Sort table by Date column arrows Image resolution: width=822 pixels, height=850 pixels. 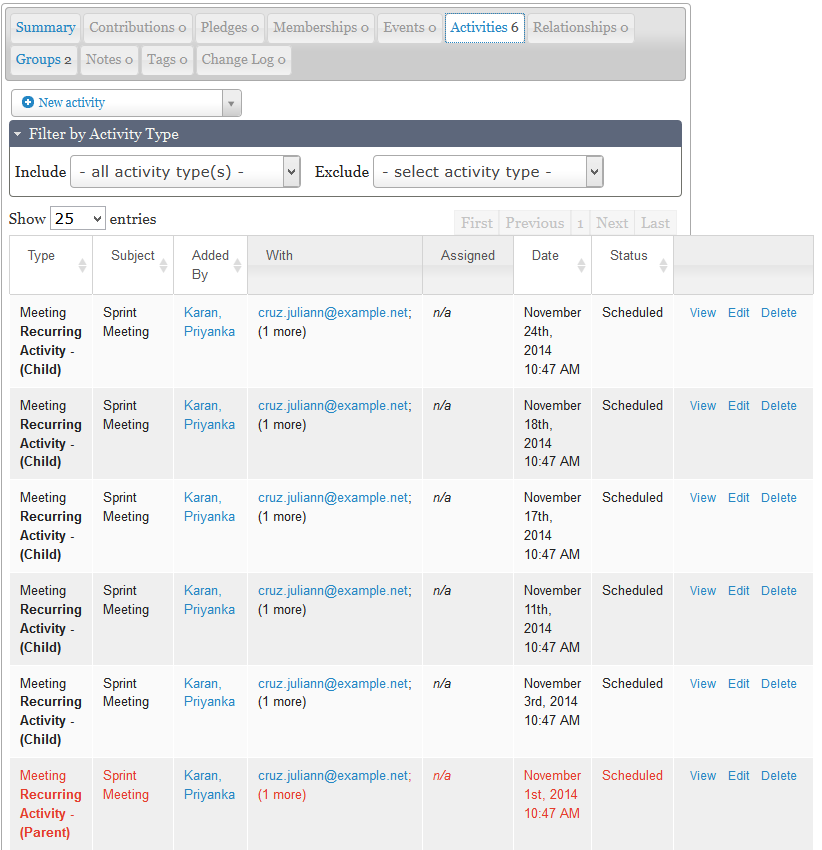(x=581, y=265)
